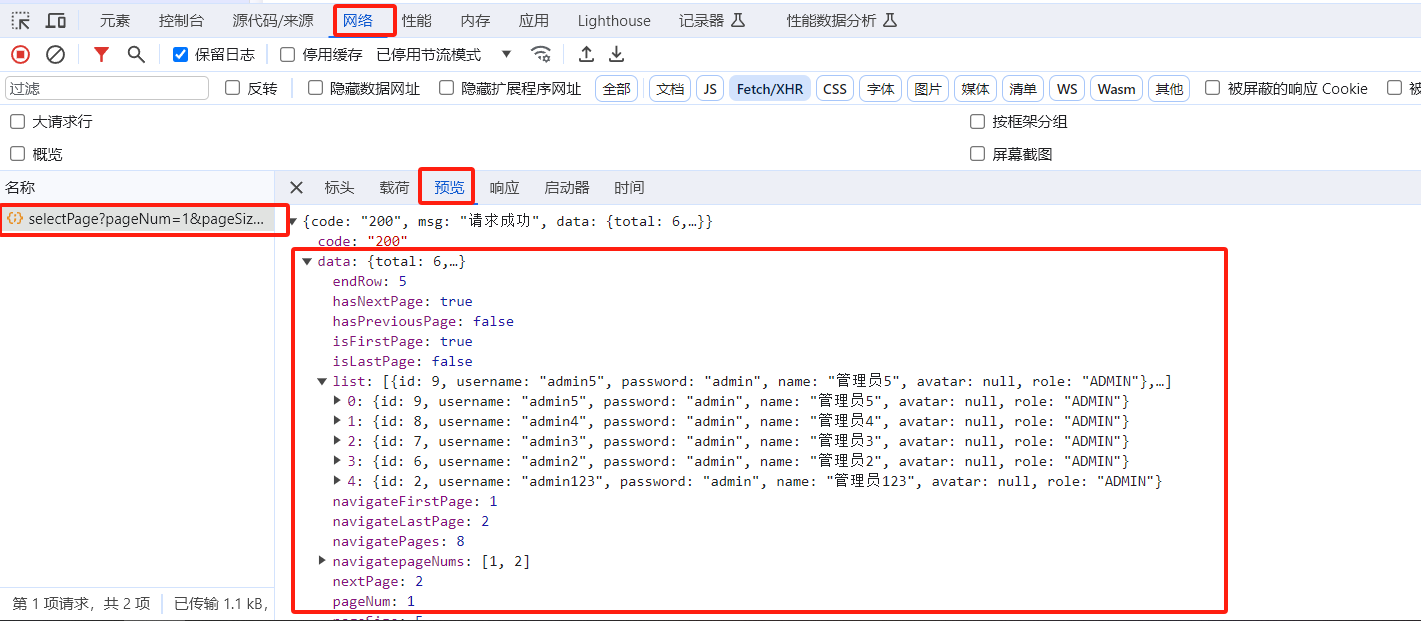This screenshot has width=1421, height=621.
Task: Enable the 大请求行 checkbox
Action: 17,121
